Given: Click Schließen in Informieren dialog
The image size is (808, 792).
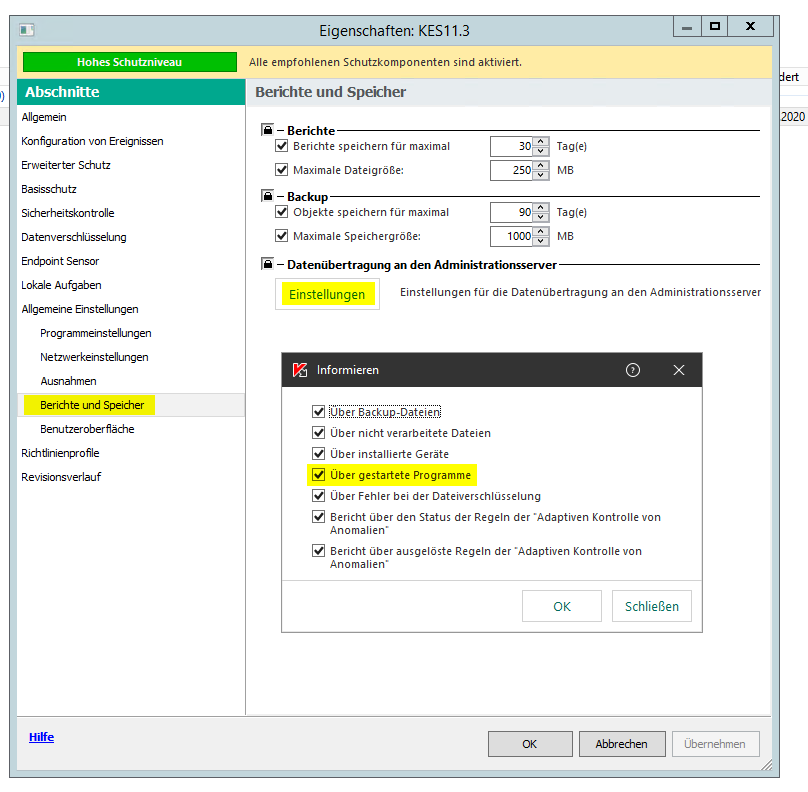Looking at the screenshot, I should click(x=652, y=606).
